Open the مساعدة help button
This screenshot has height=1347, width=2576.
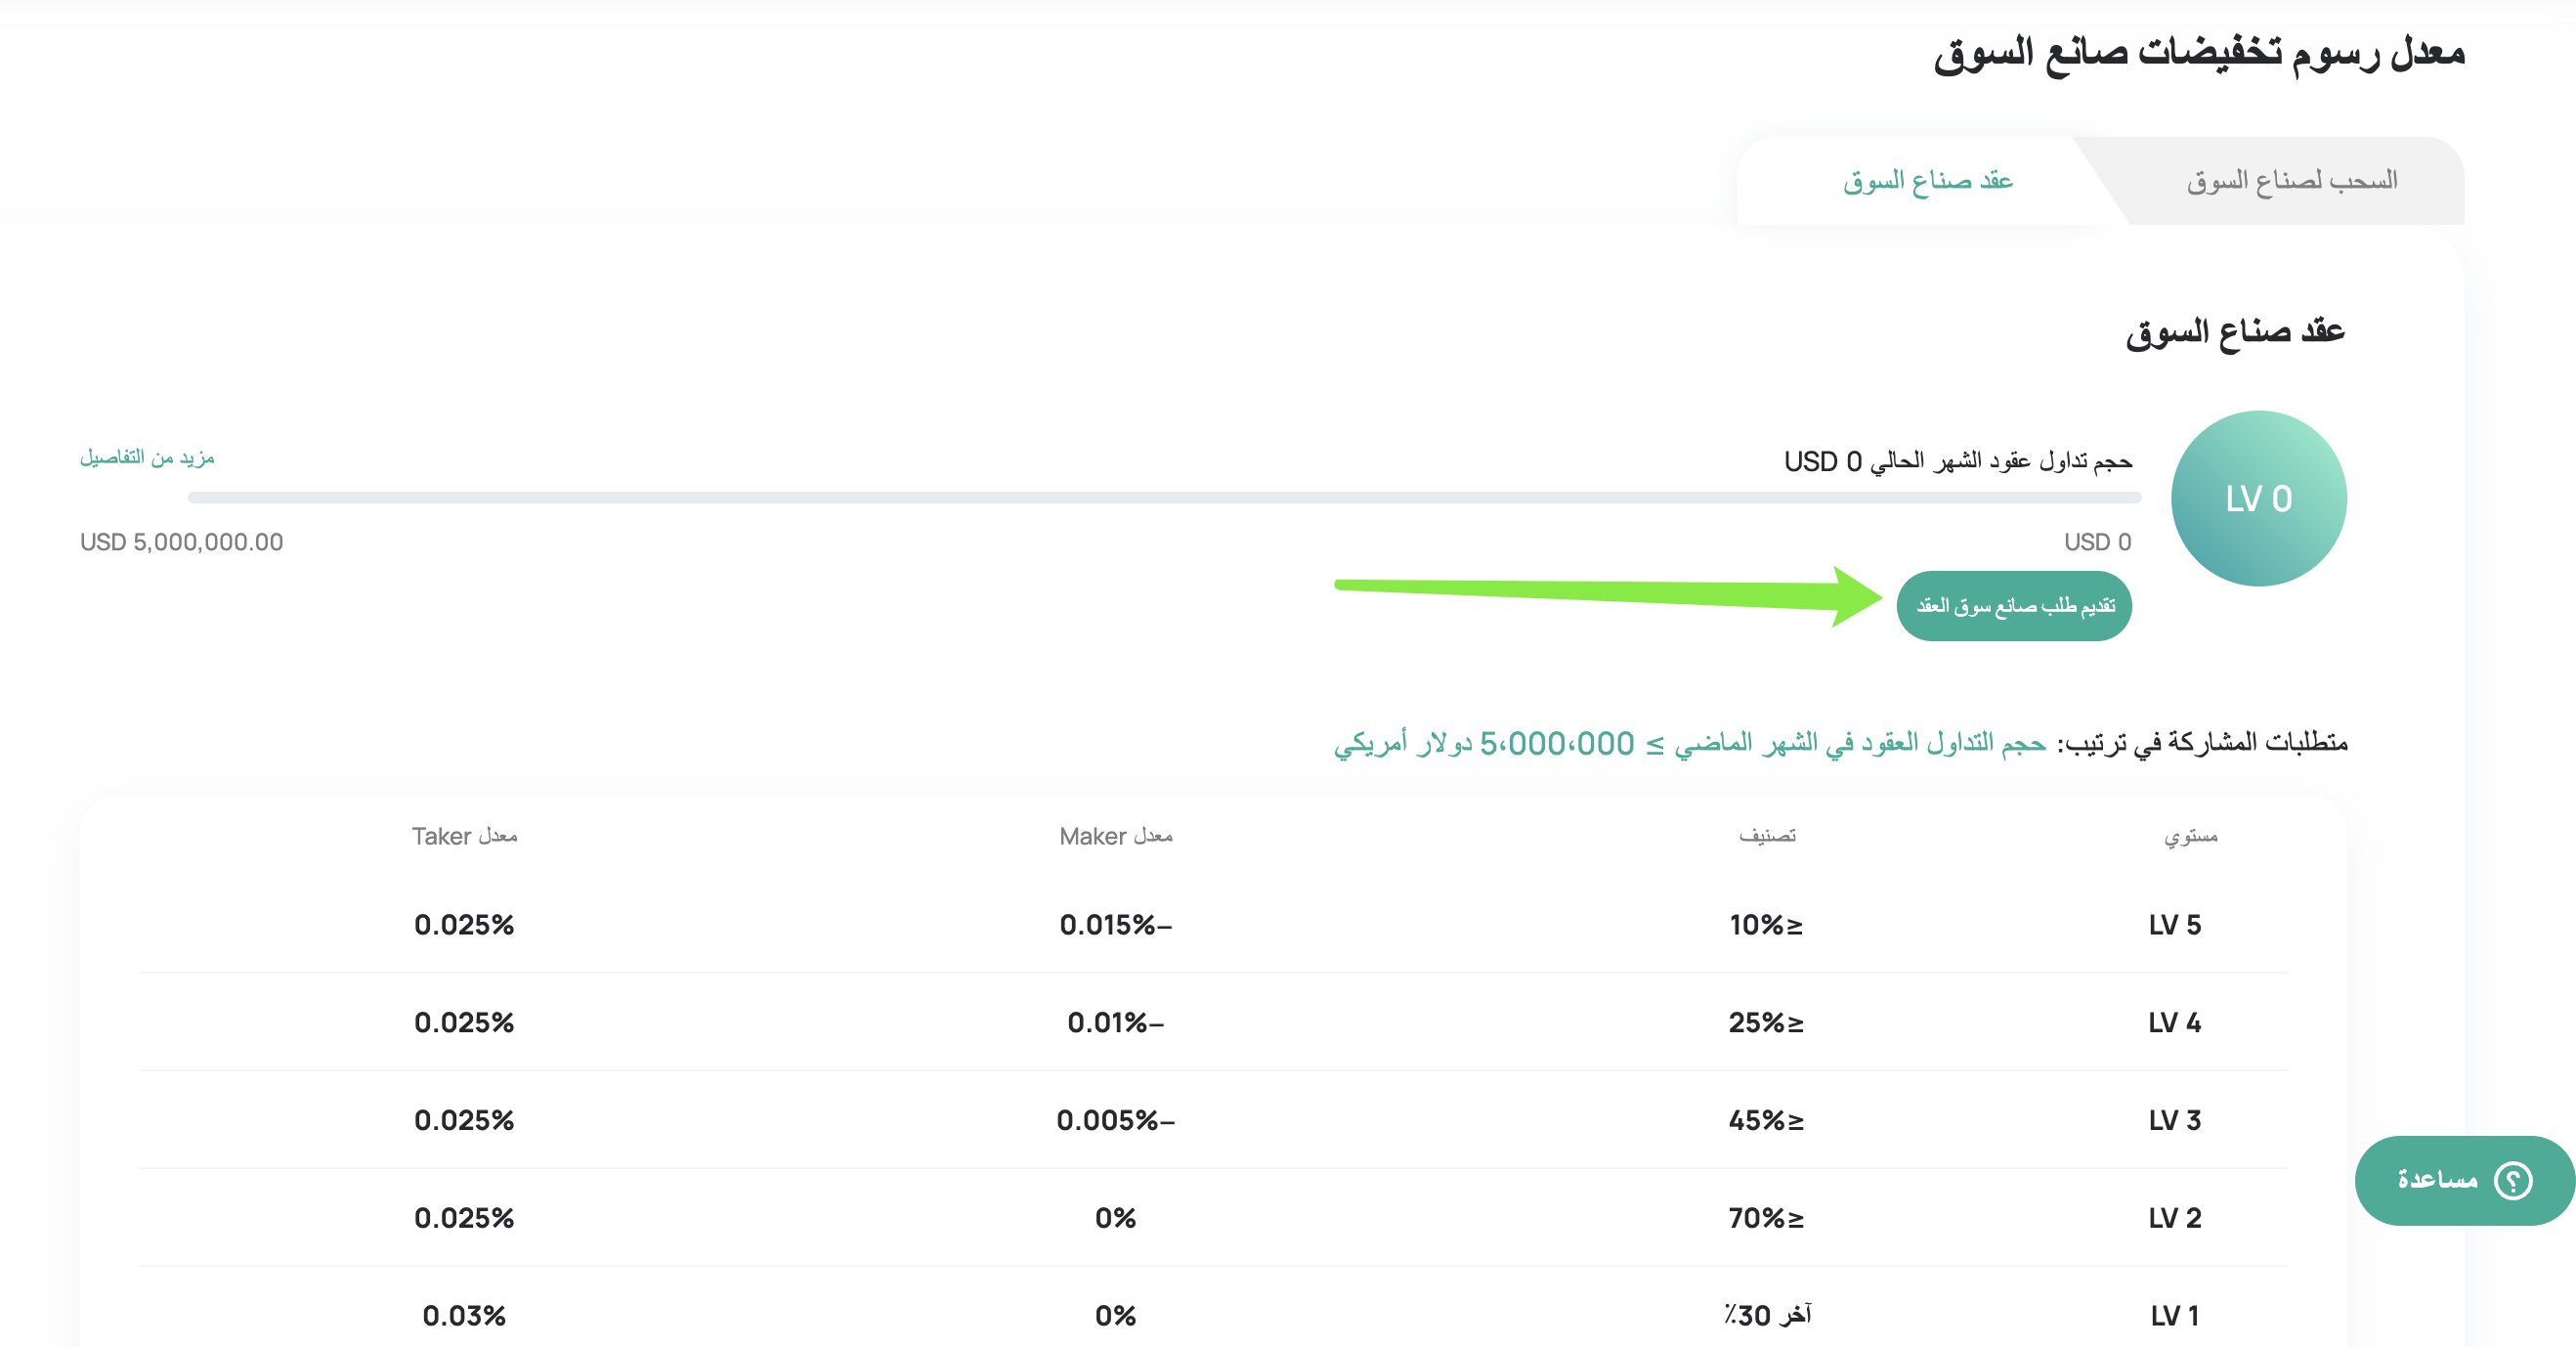click(x=2464, y=1180)
